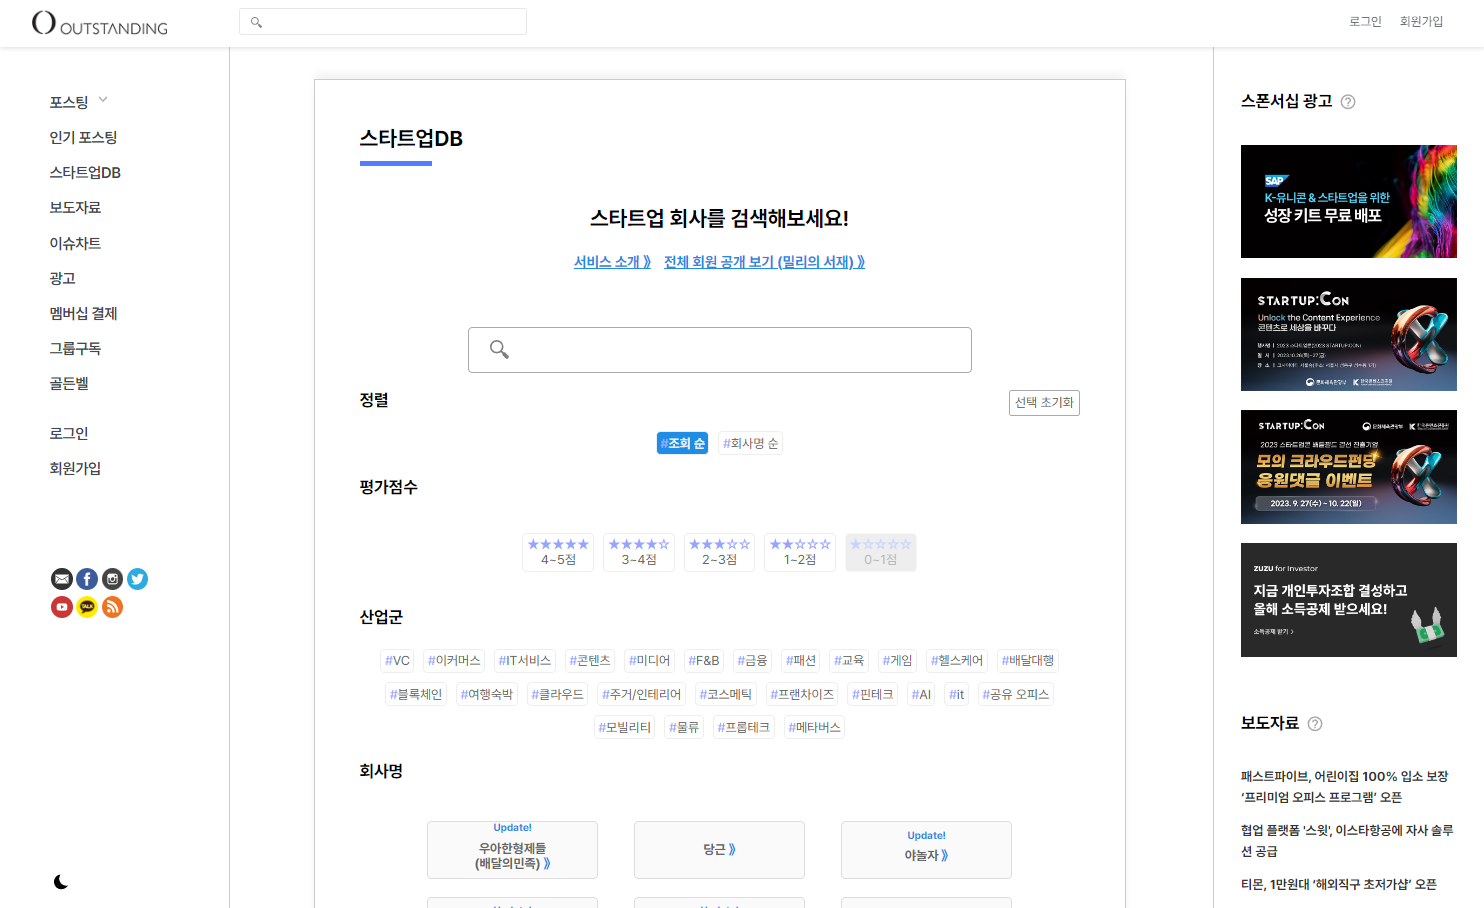Expand the 포스팅 menu chevron
This screenshot has width=1484, height=908.
pos(103,100)
